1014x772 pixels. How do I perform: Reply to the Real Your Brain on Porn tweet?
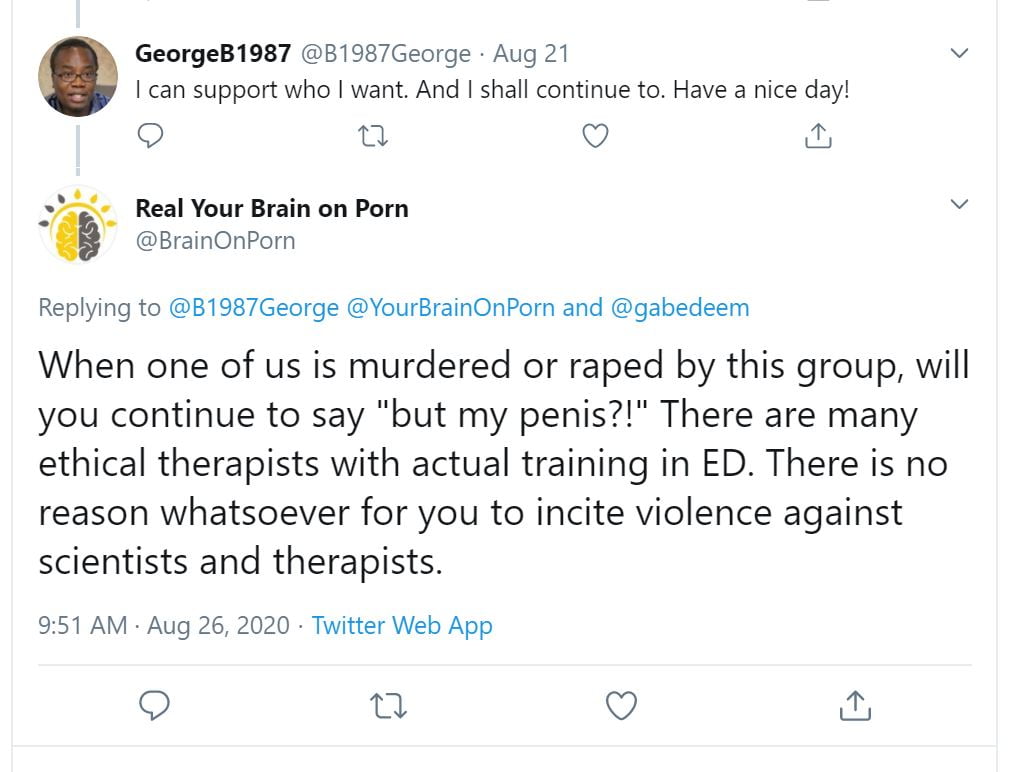(x=153, y=705)
